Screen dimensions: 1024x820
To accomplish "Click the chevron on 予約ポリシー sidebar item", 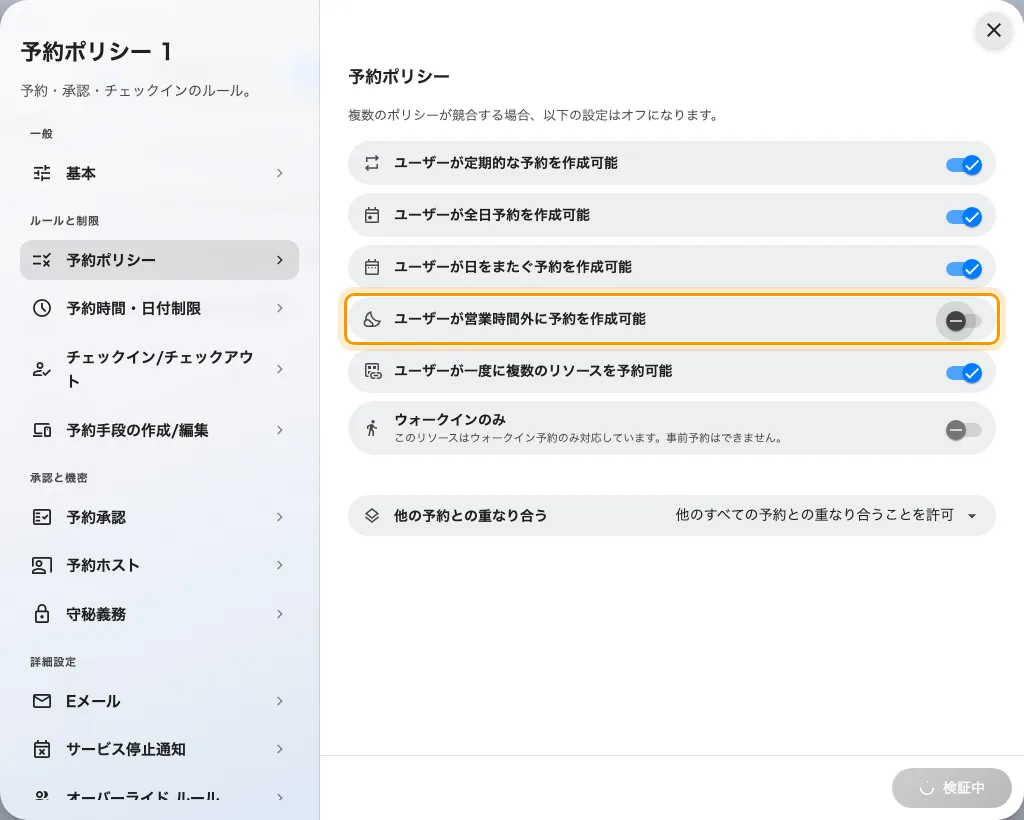I will click(x=280, y=260).
